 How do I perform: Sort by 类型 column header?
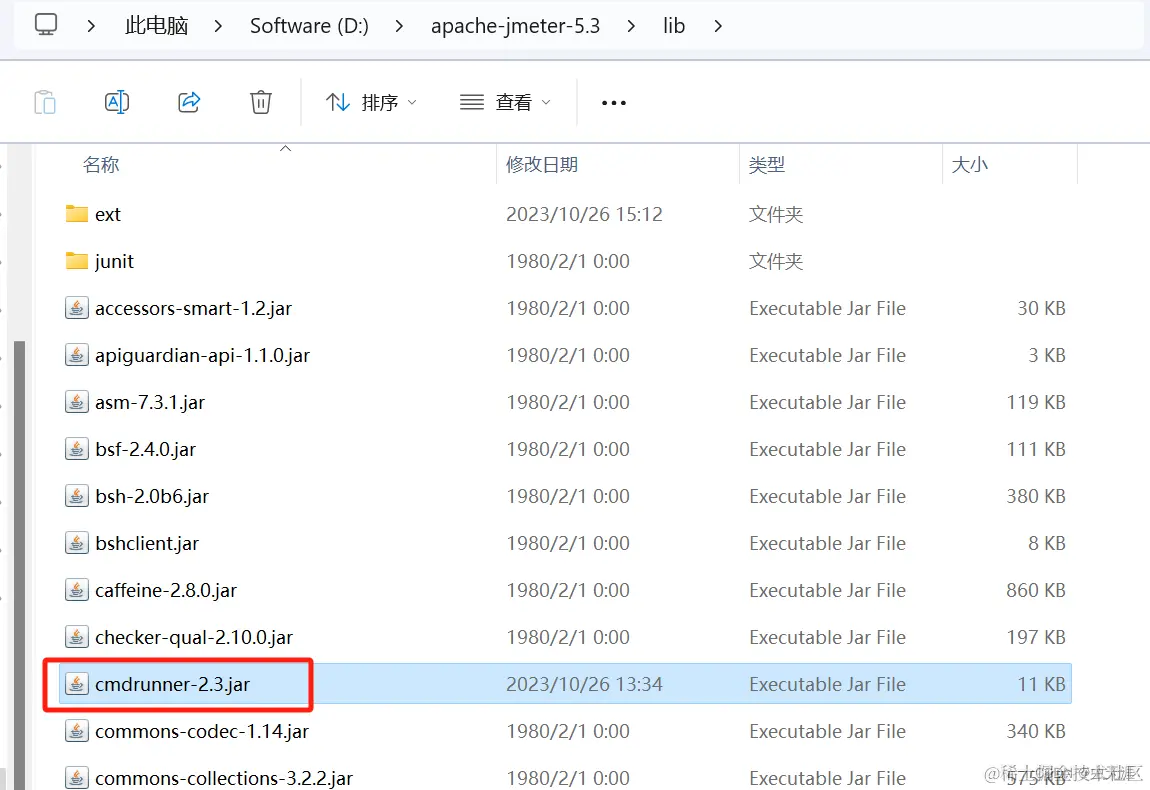coord(766,164)
